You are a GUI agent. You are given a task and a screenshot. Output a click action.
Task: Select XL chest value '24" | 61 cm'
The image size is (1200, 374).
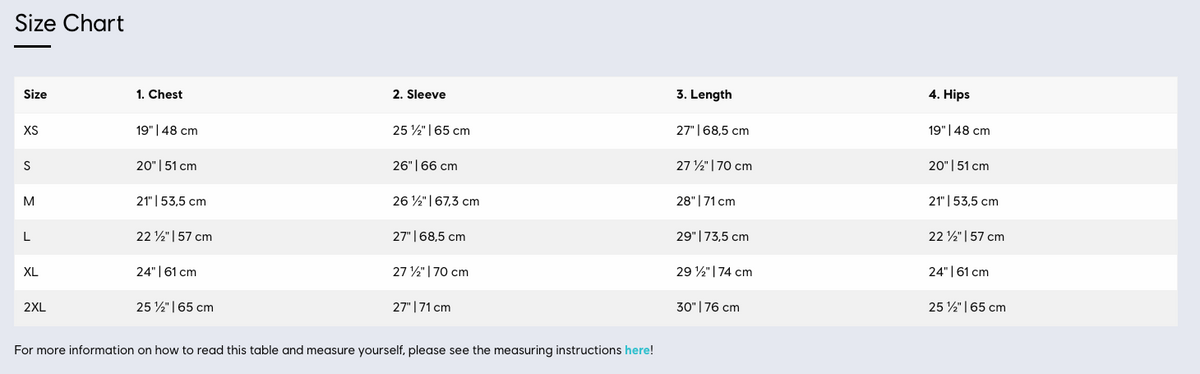point(166,272)
